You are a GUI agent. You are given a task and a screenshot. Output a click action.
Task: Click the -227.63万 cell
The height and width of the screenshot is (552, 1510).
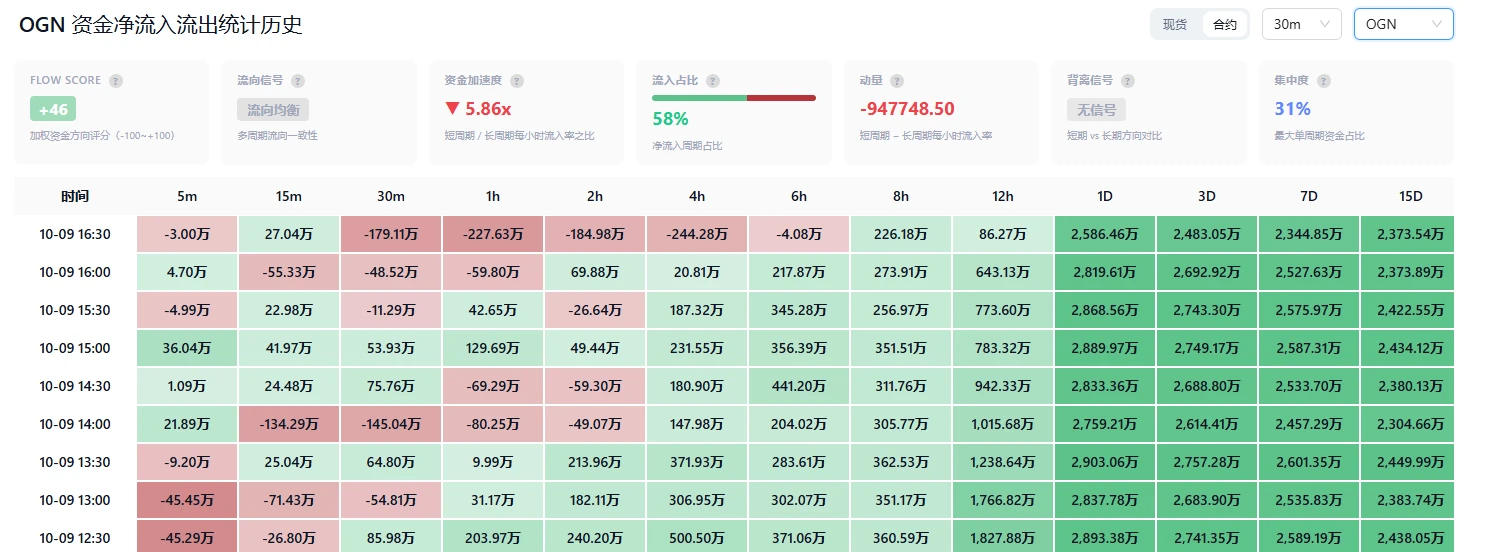493,234
